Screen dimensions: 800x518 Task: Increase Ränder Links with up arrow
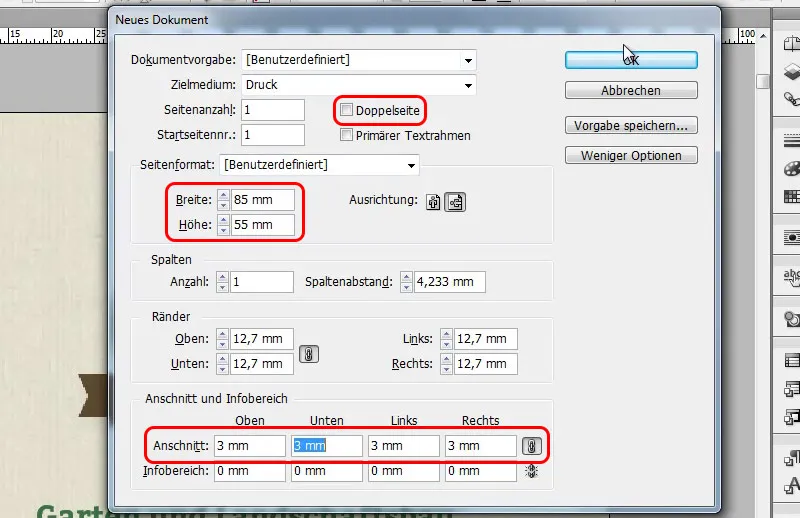click(x=446, y=334)
